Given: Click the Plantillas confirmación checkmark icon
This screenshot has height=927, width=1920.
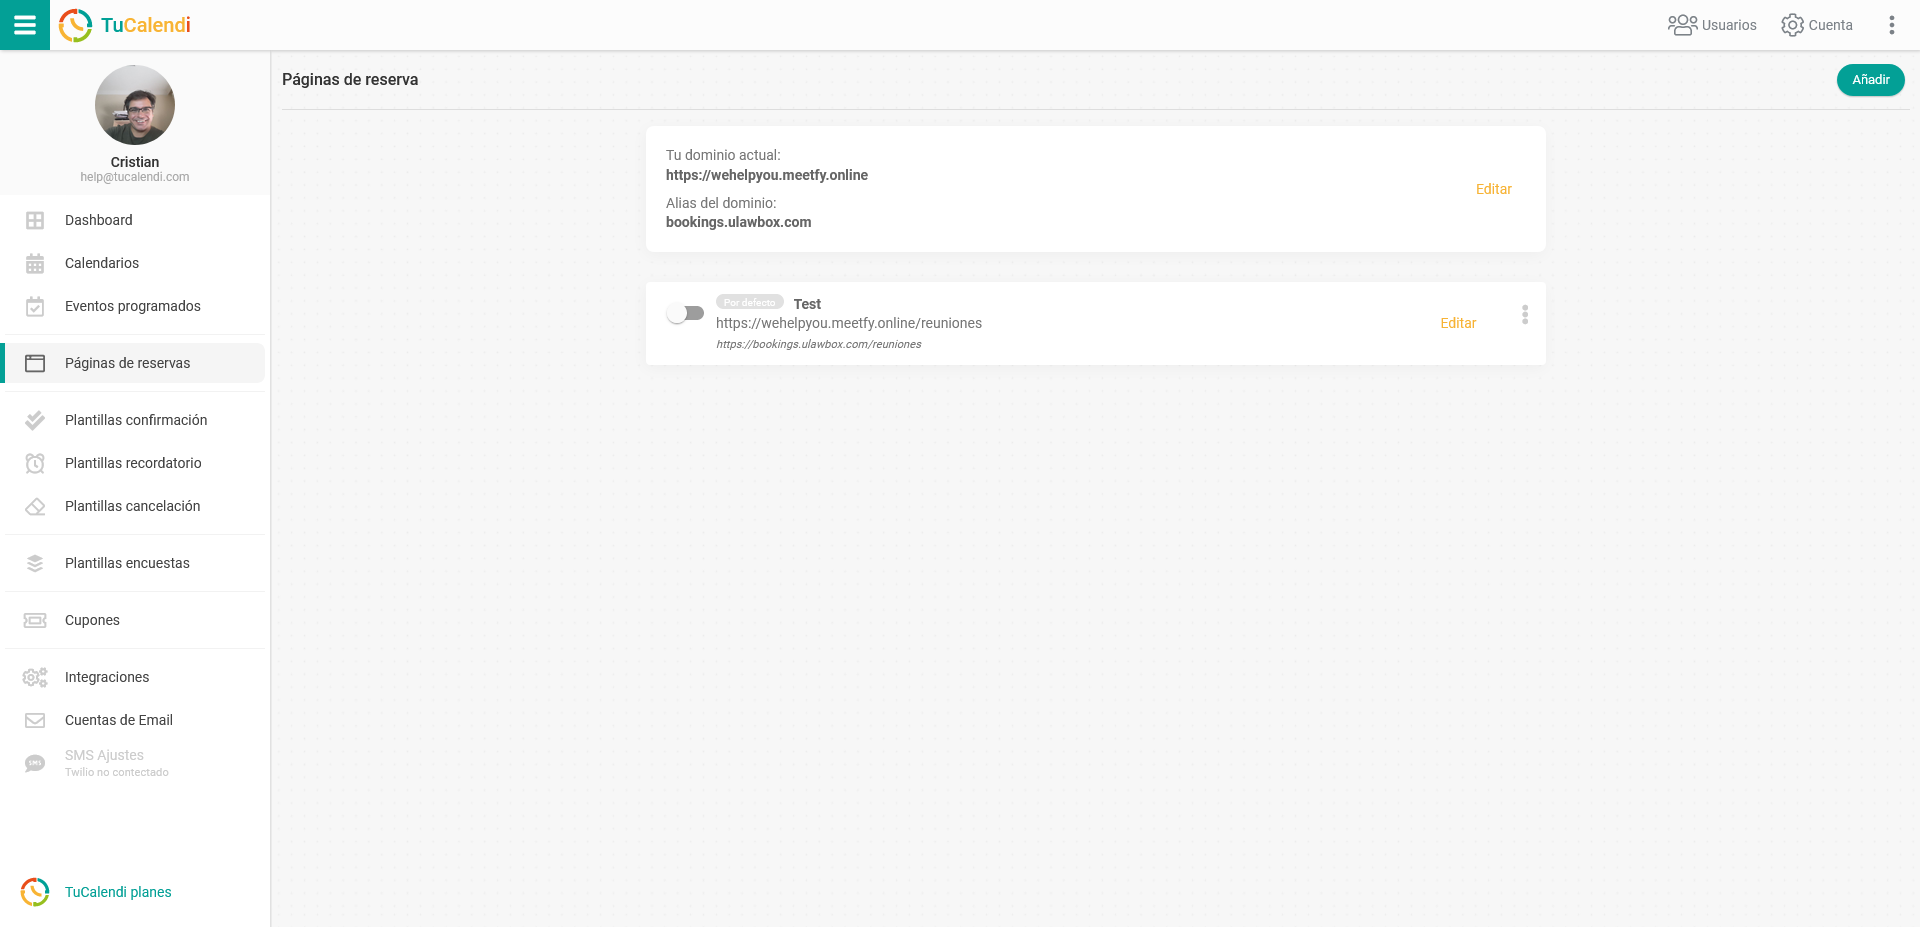Looking at the screenshot, I should (35, 420).
